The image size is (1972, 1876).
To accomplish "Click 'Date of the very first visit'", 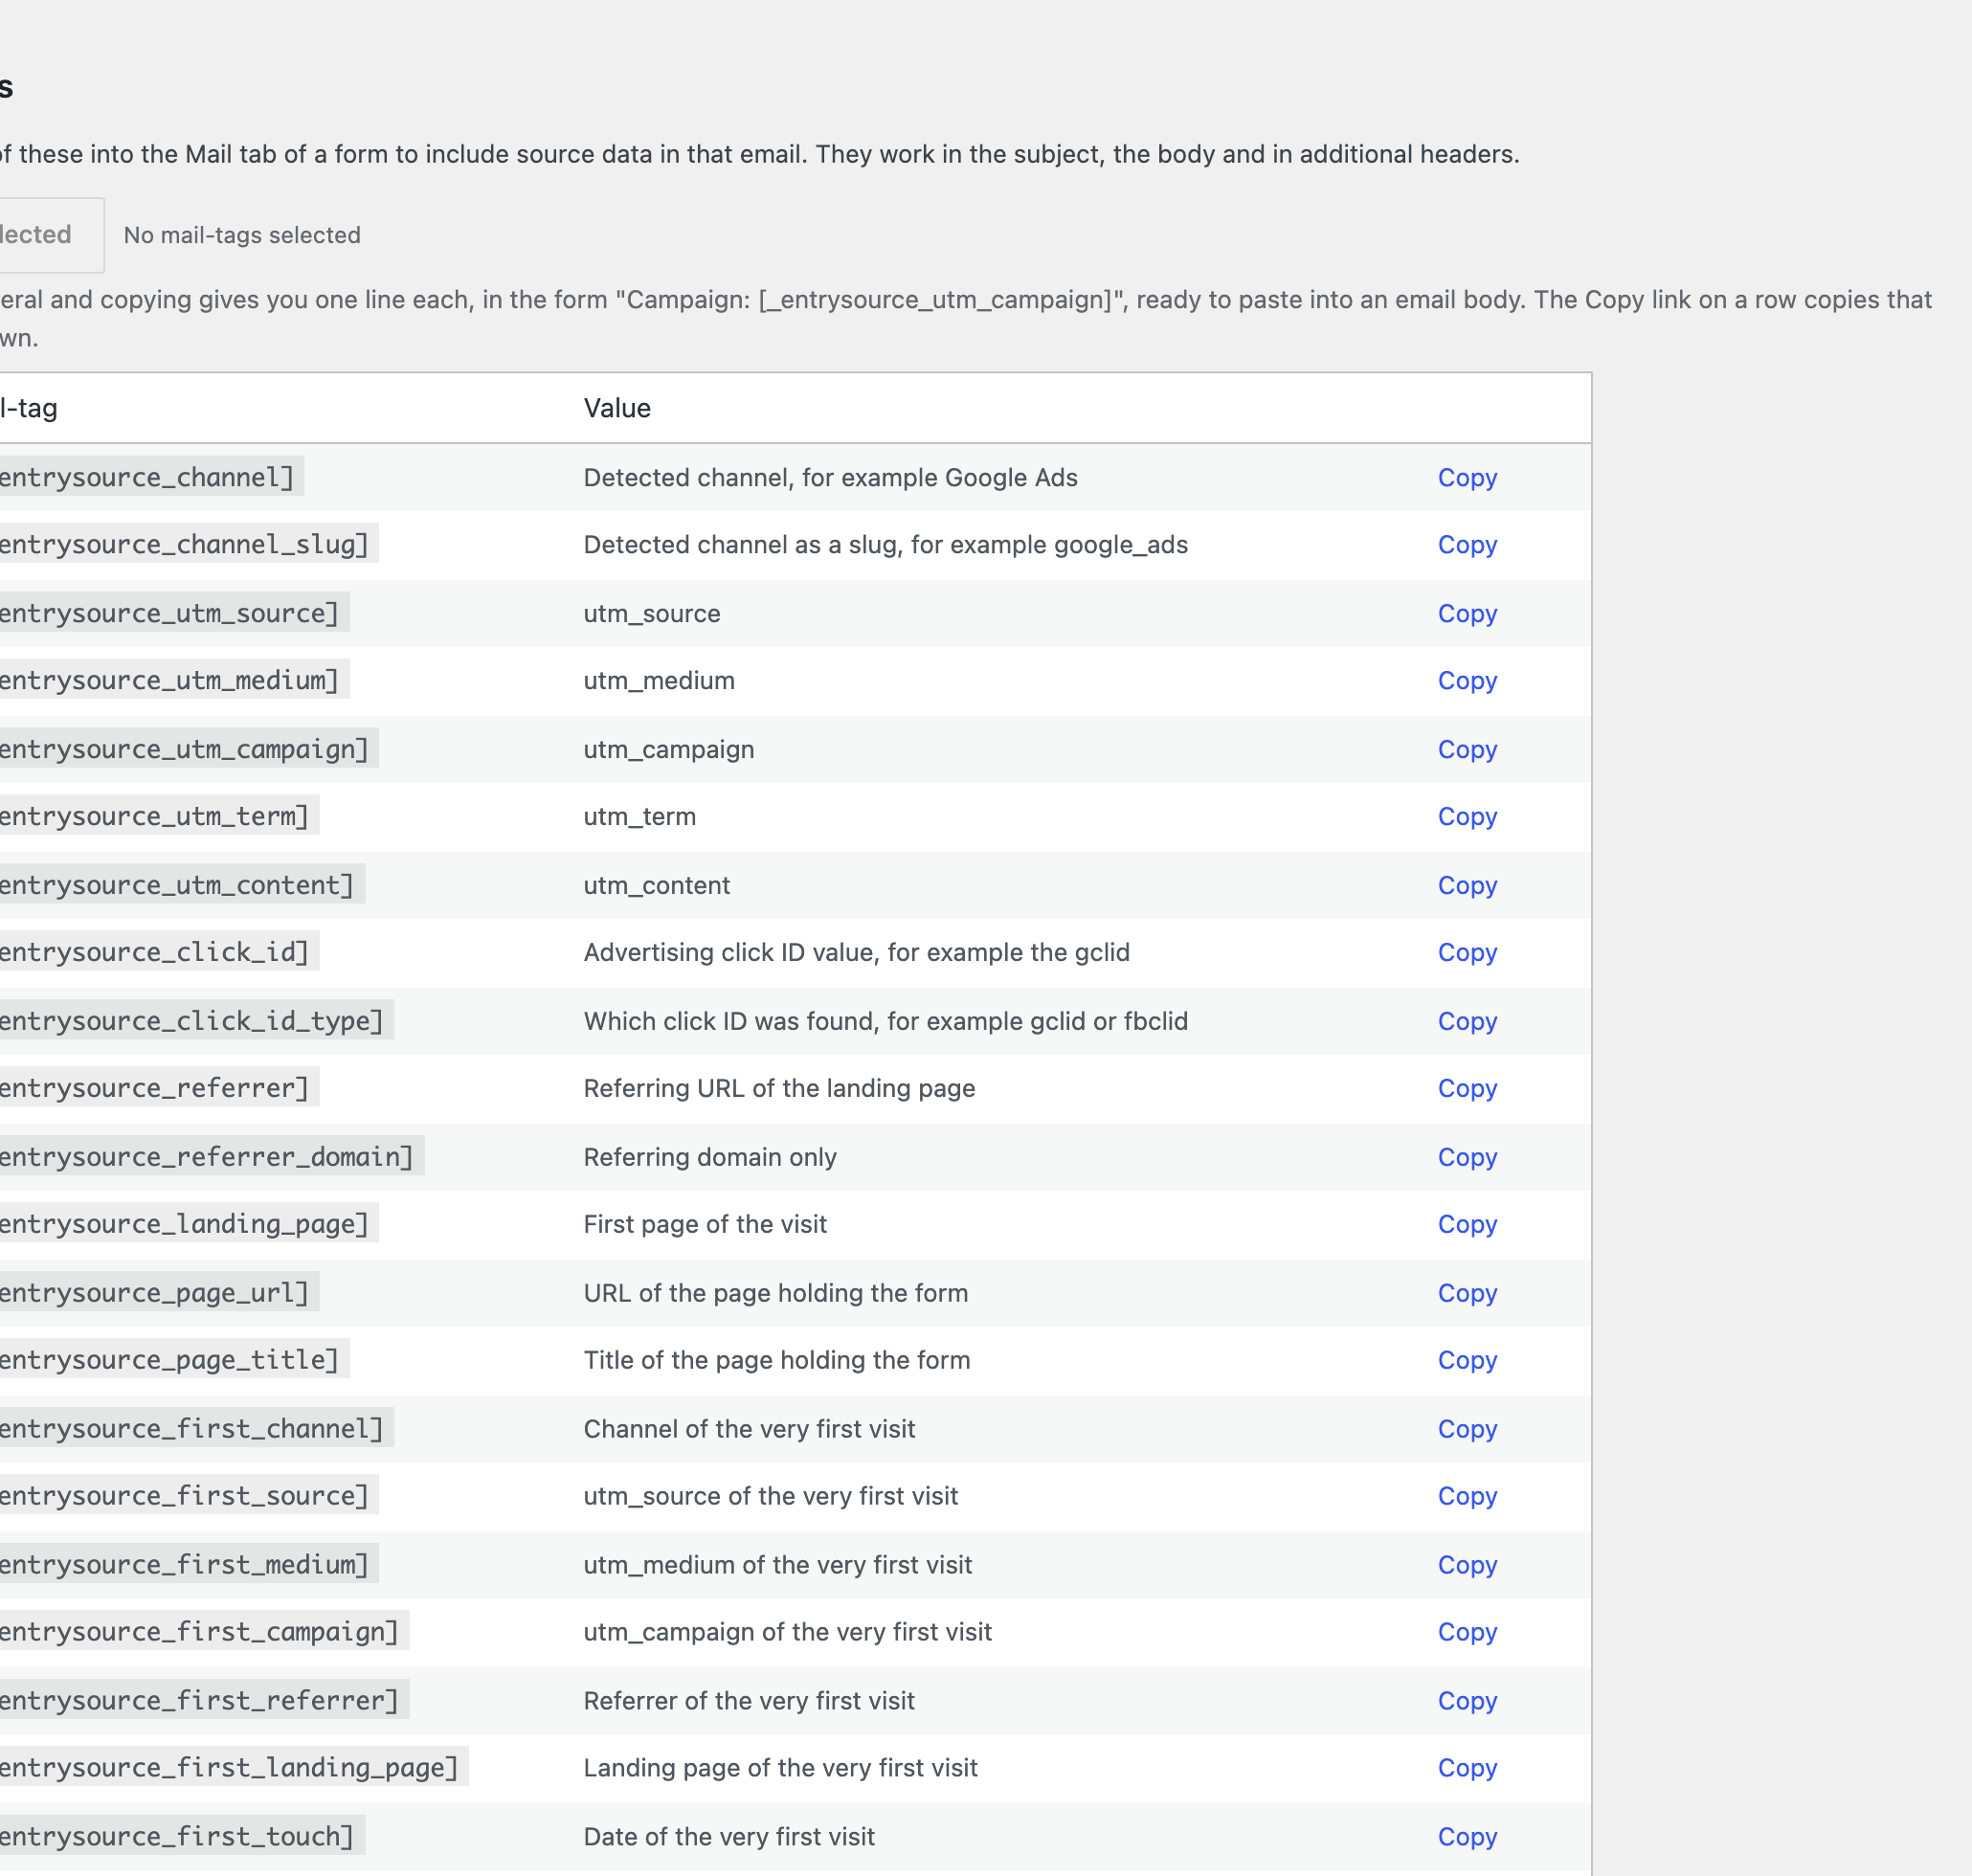I will pos(729,1838).
